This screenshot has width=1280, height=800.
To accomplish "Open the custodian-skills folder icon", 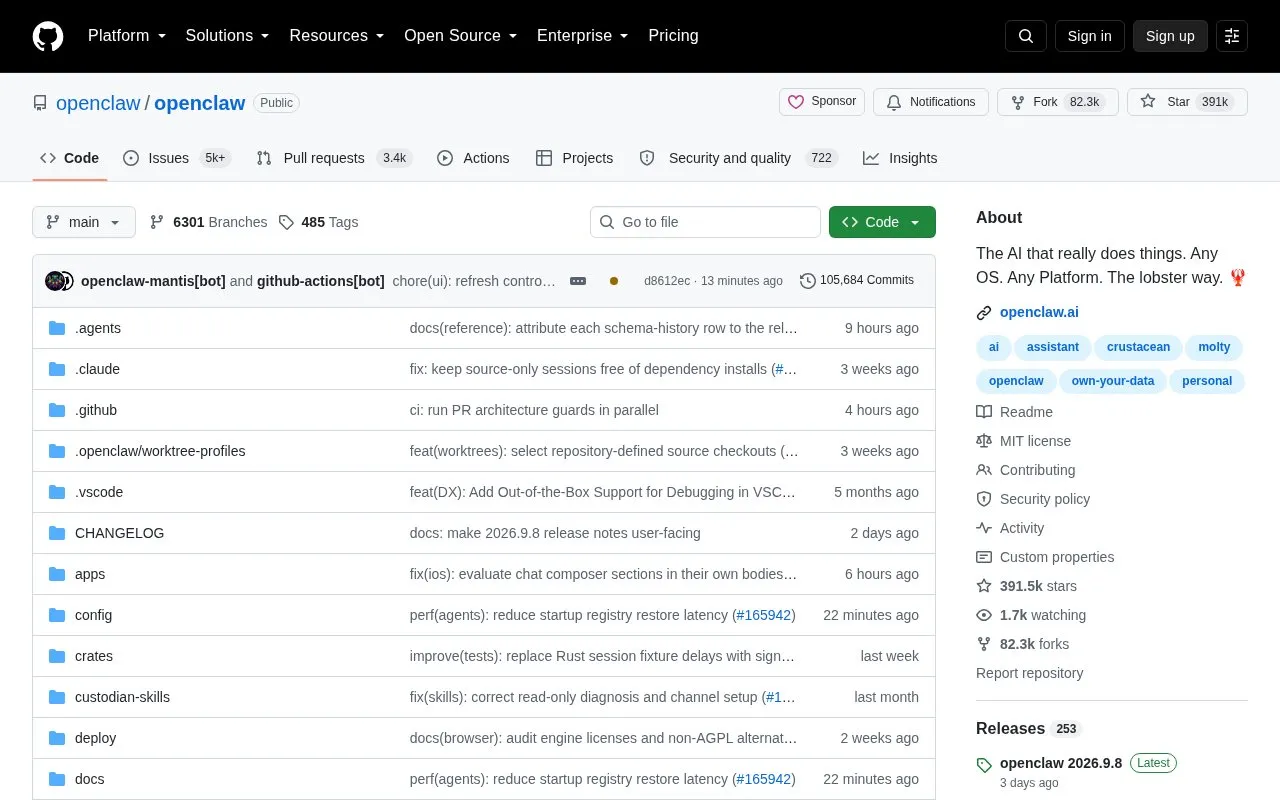I will tap(57, 697).
